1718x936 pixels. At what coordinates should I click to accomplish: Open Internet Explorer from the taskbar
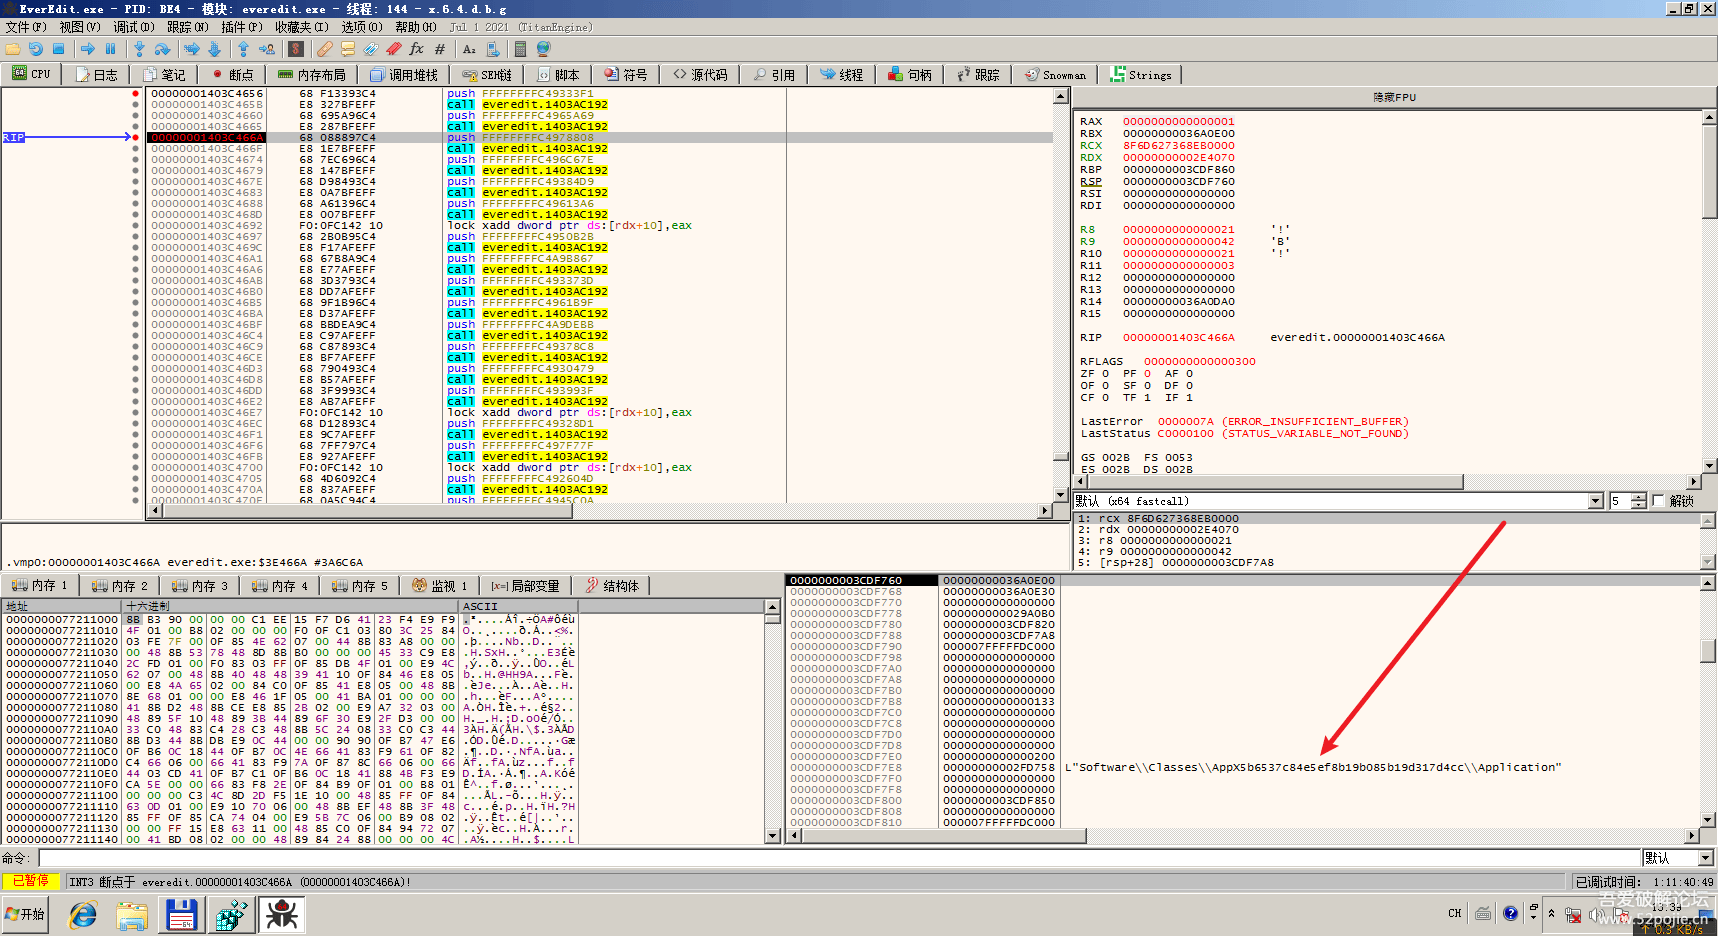pyautogui.click(x=83, y=915)
